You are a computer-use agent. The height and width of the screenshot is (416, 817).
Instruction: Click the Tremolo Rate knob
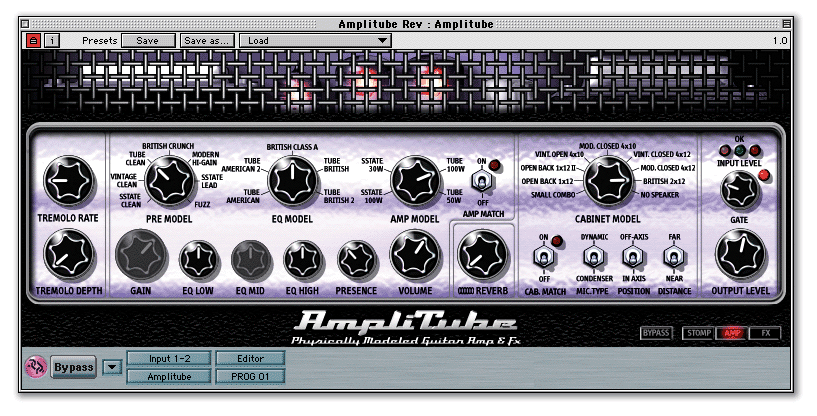coord(69,181)
